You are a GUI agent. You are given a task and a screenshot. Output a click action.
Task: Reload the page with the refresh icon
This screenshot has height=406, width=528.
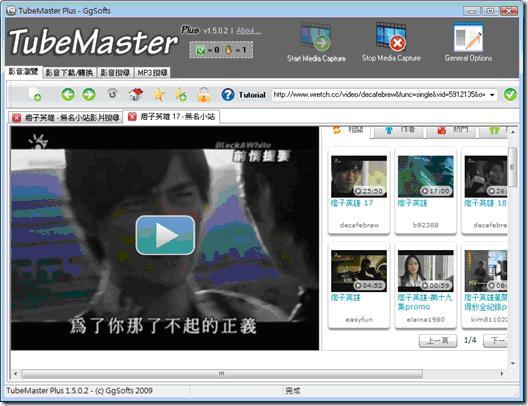pos(112,95)
